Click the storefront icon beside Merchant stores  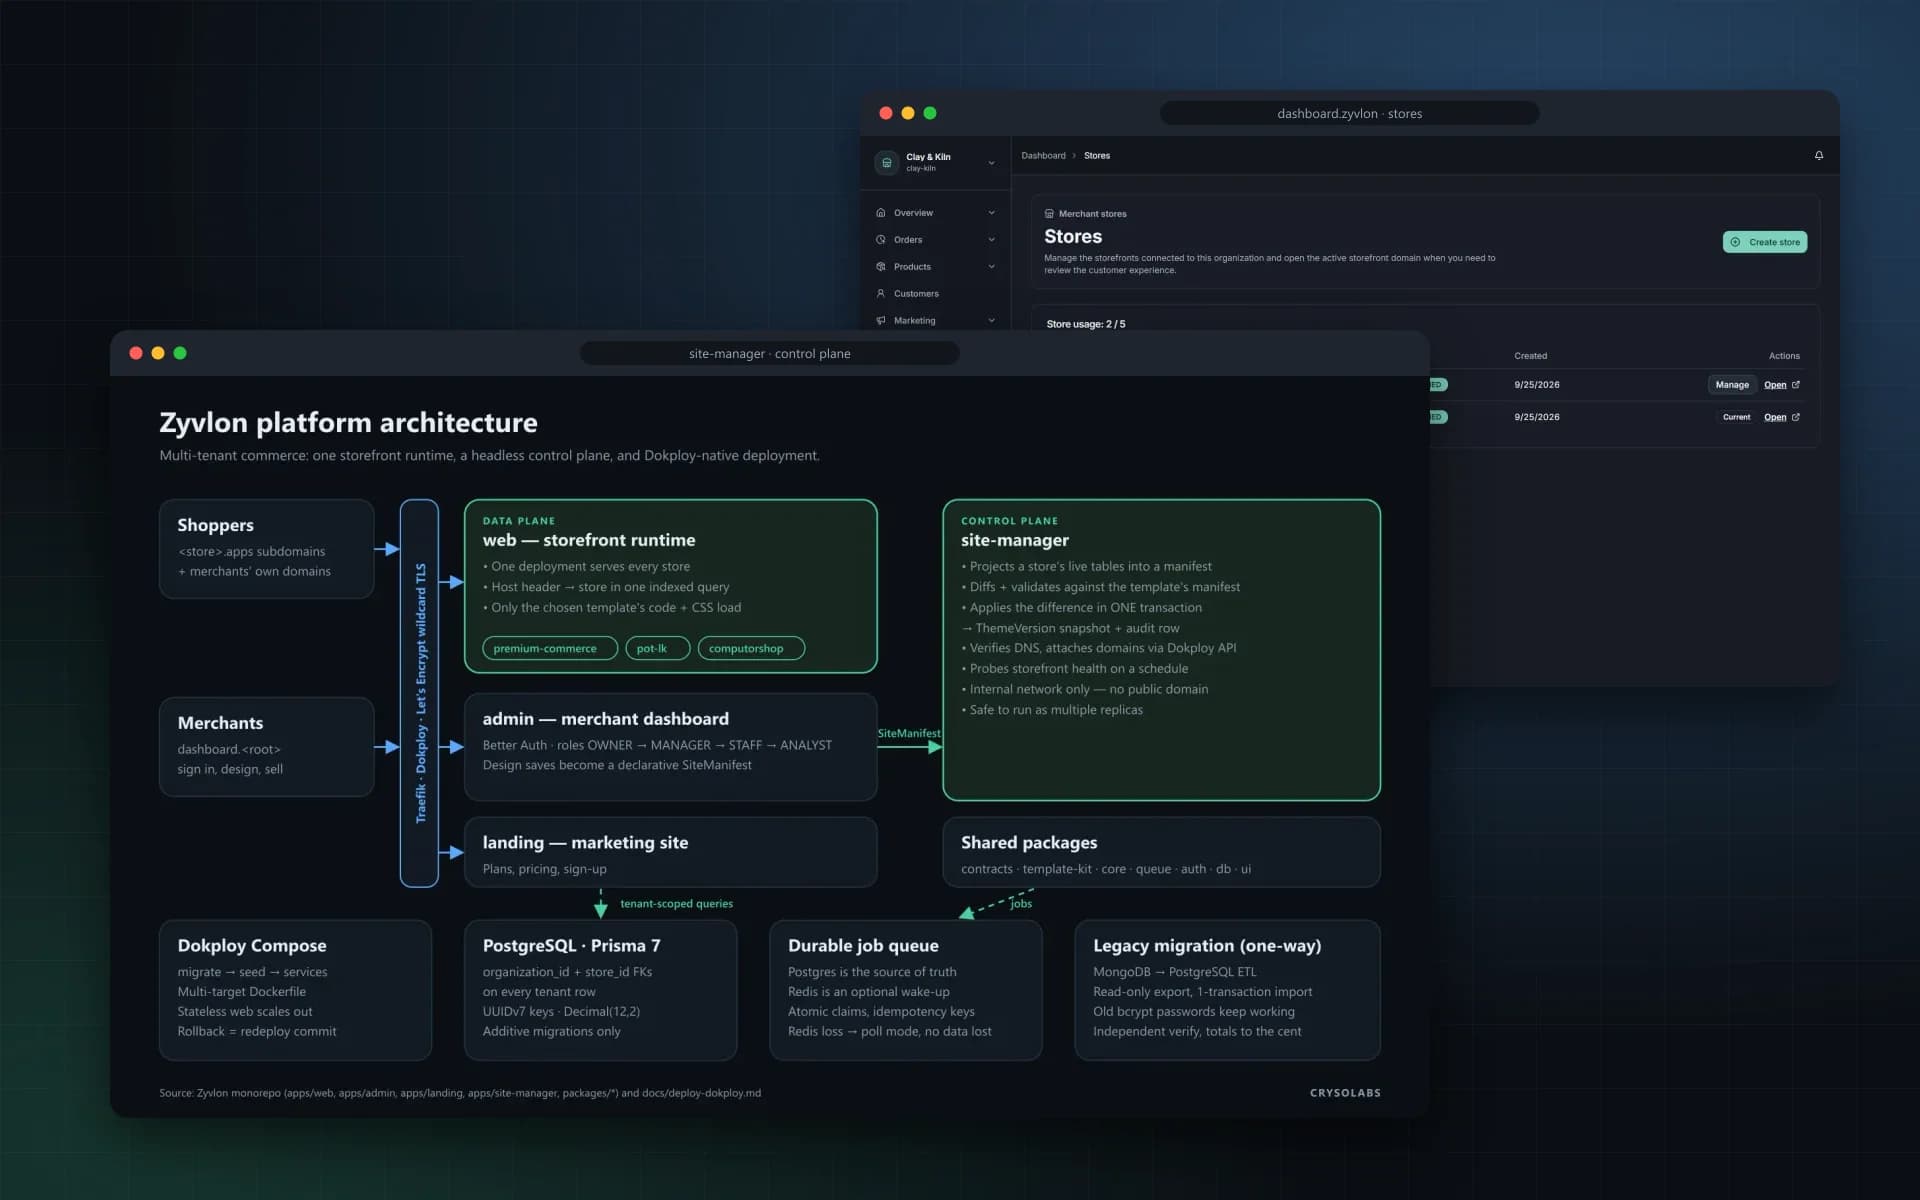click(x=1049, y=214)
